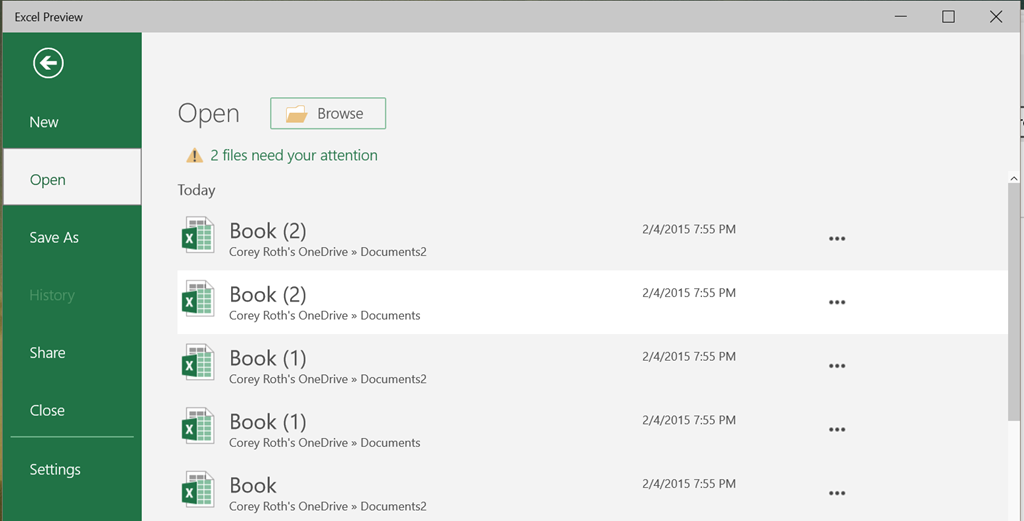Click the Excel icon for Book (1) in Documents2
The width and height of the screenshot is (1024, 521).
coord(198,362)
